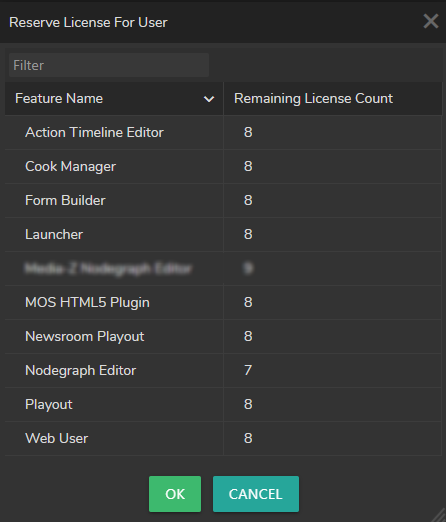Select the Nodegraph Editor row
This screenshot has height=522, width=446.
[223, 371]
